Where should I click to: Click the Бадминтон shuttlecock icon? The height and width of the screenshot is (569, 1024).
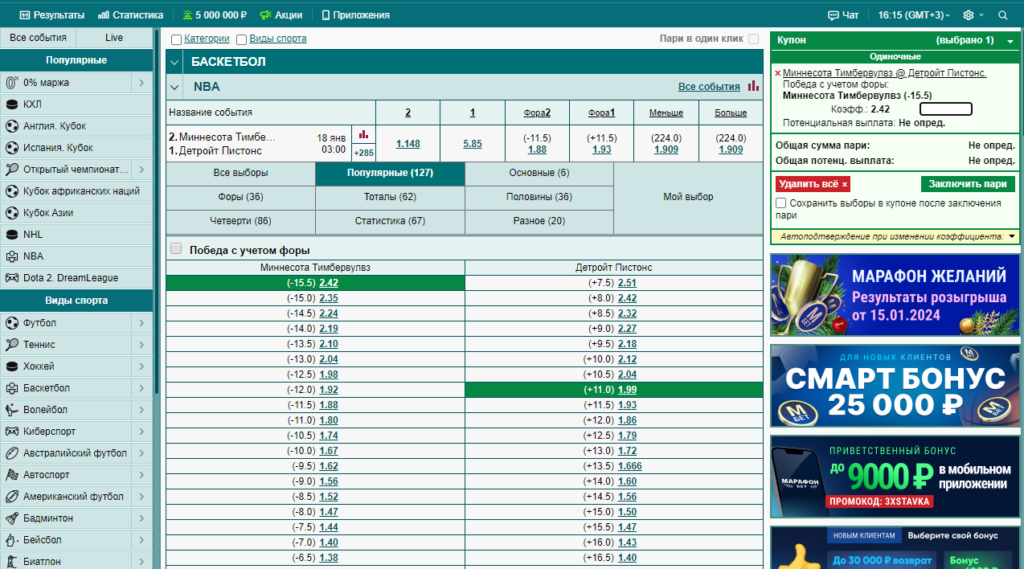12,518
